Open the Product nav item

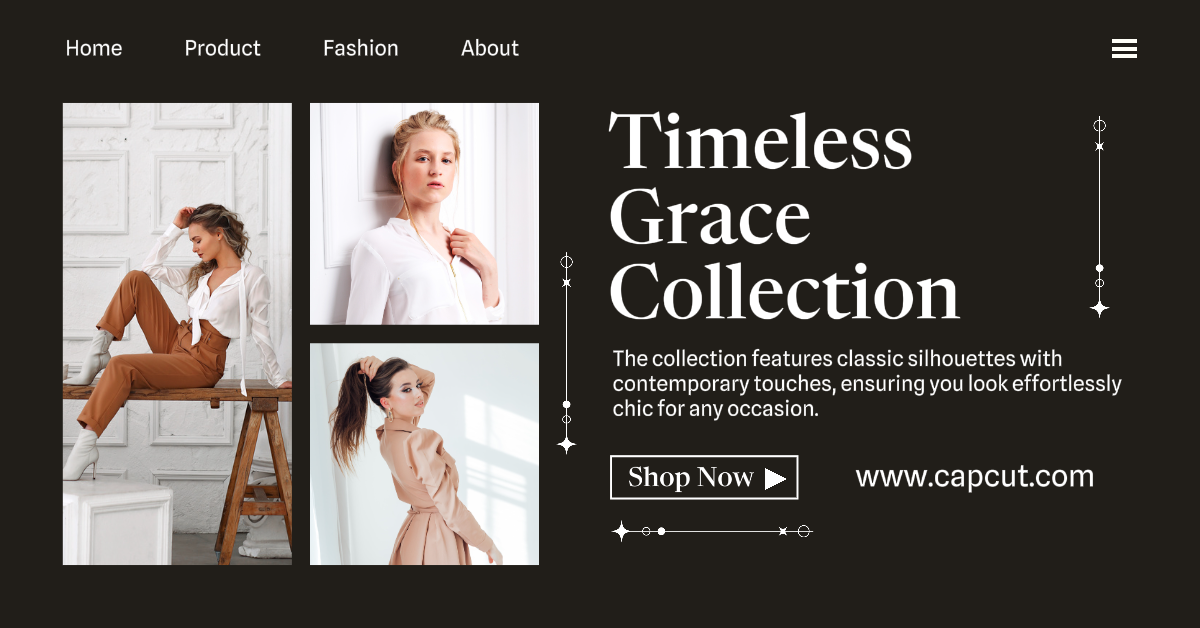[x=222, y=48]
